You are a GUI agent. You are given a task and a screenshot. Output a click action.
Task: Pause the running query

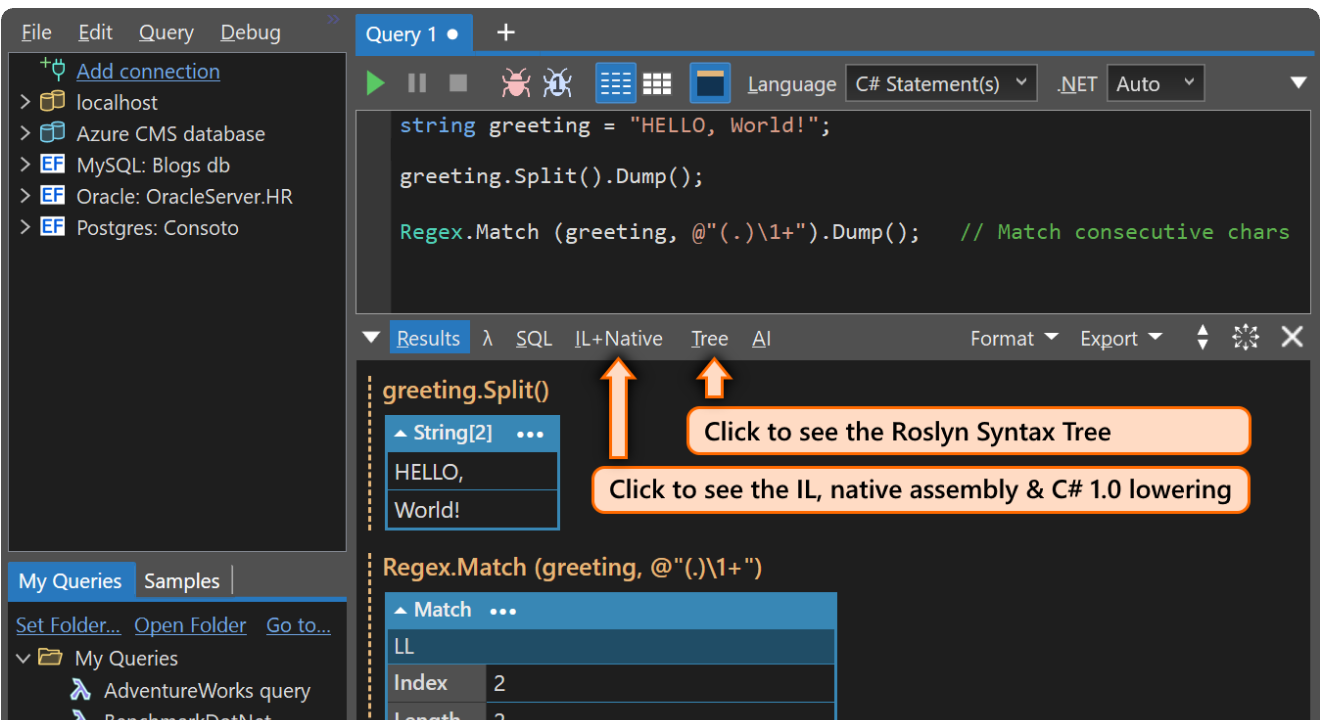pos(417,83)
